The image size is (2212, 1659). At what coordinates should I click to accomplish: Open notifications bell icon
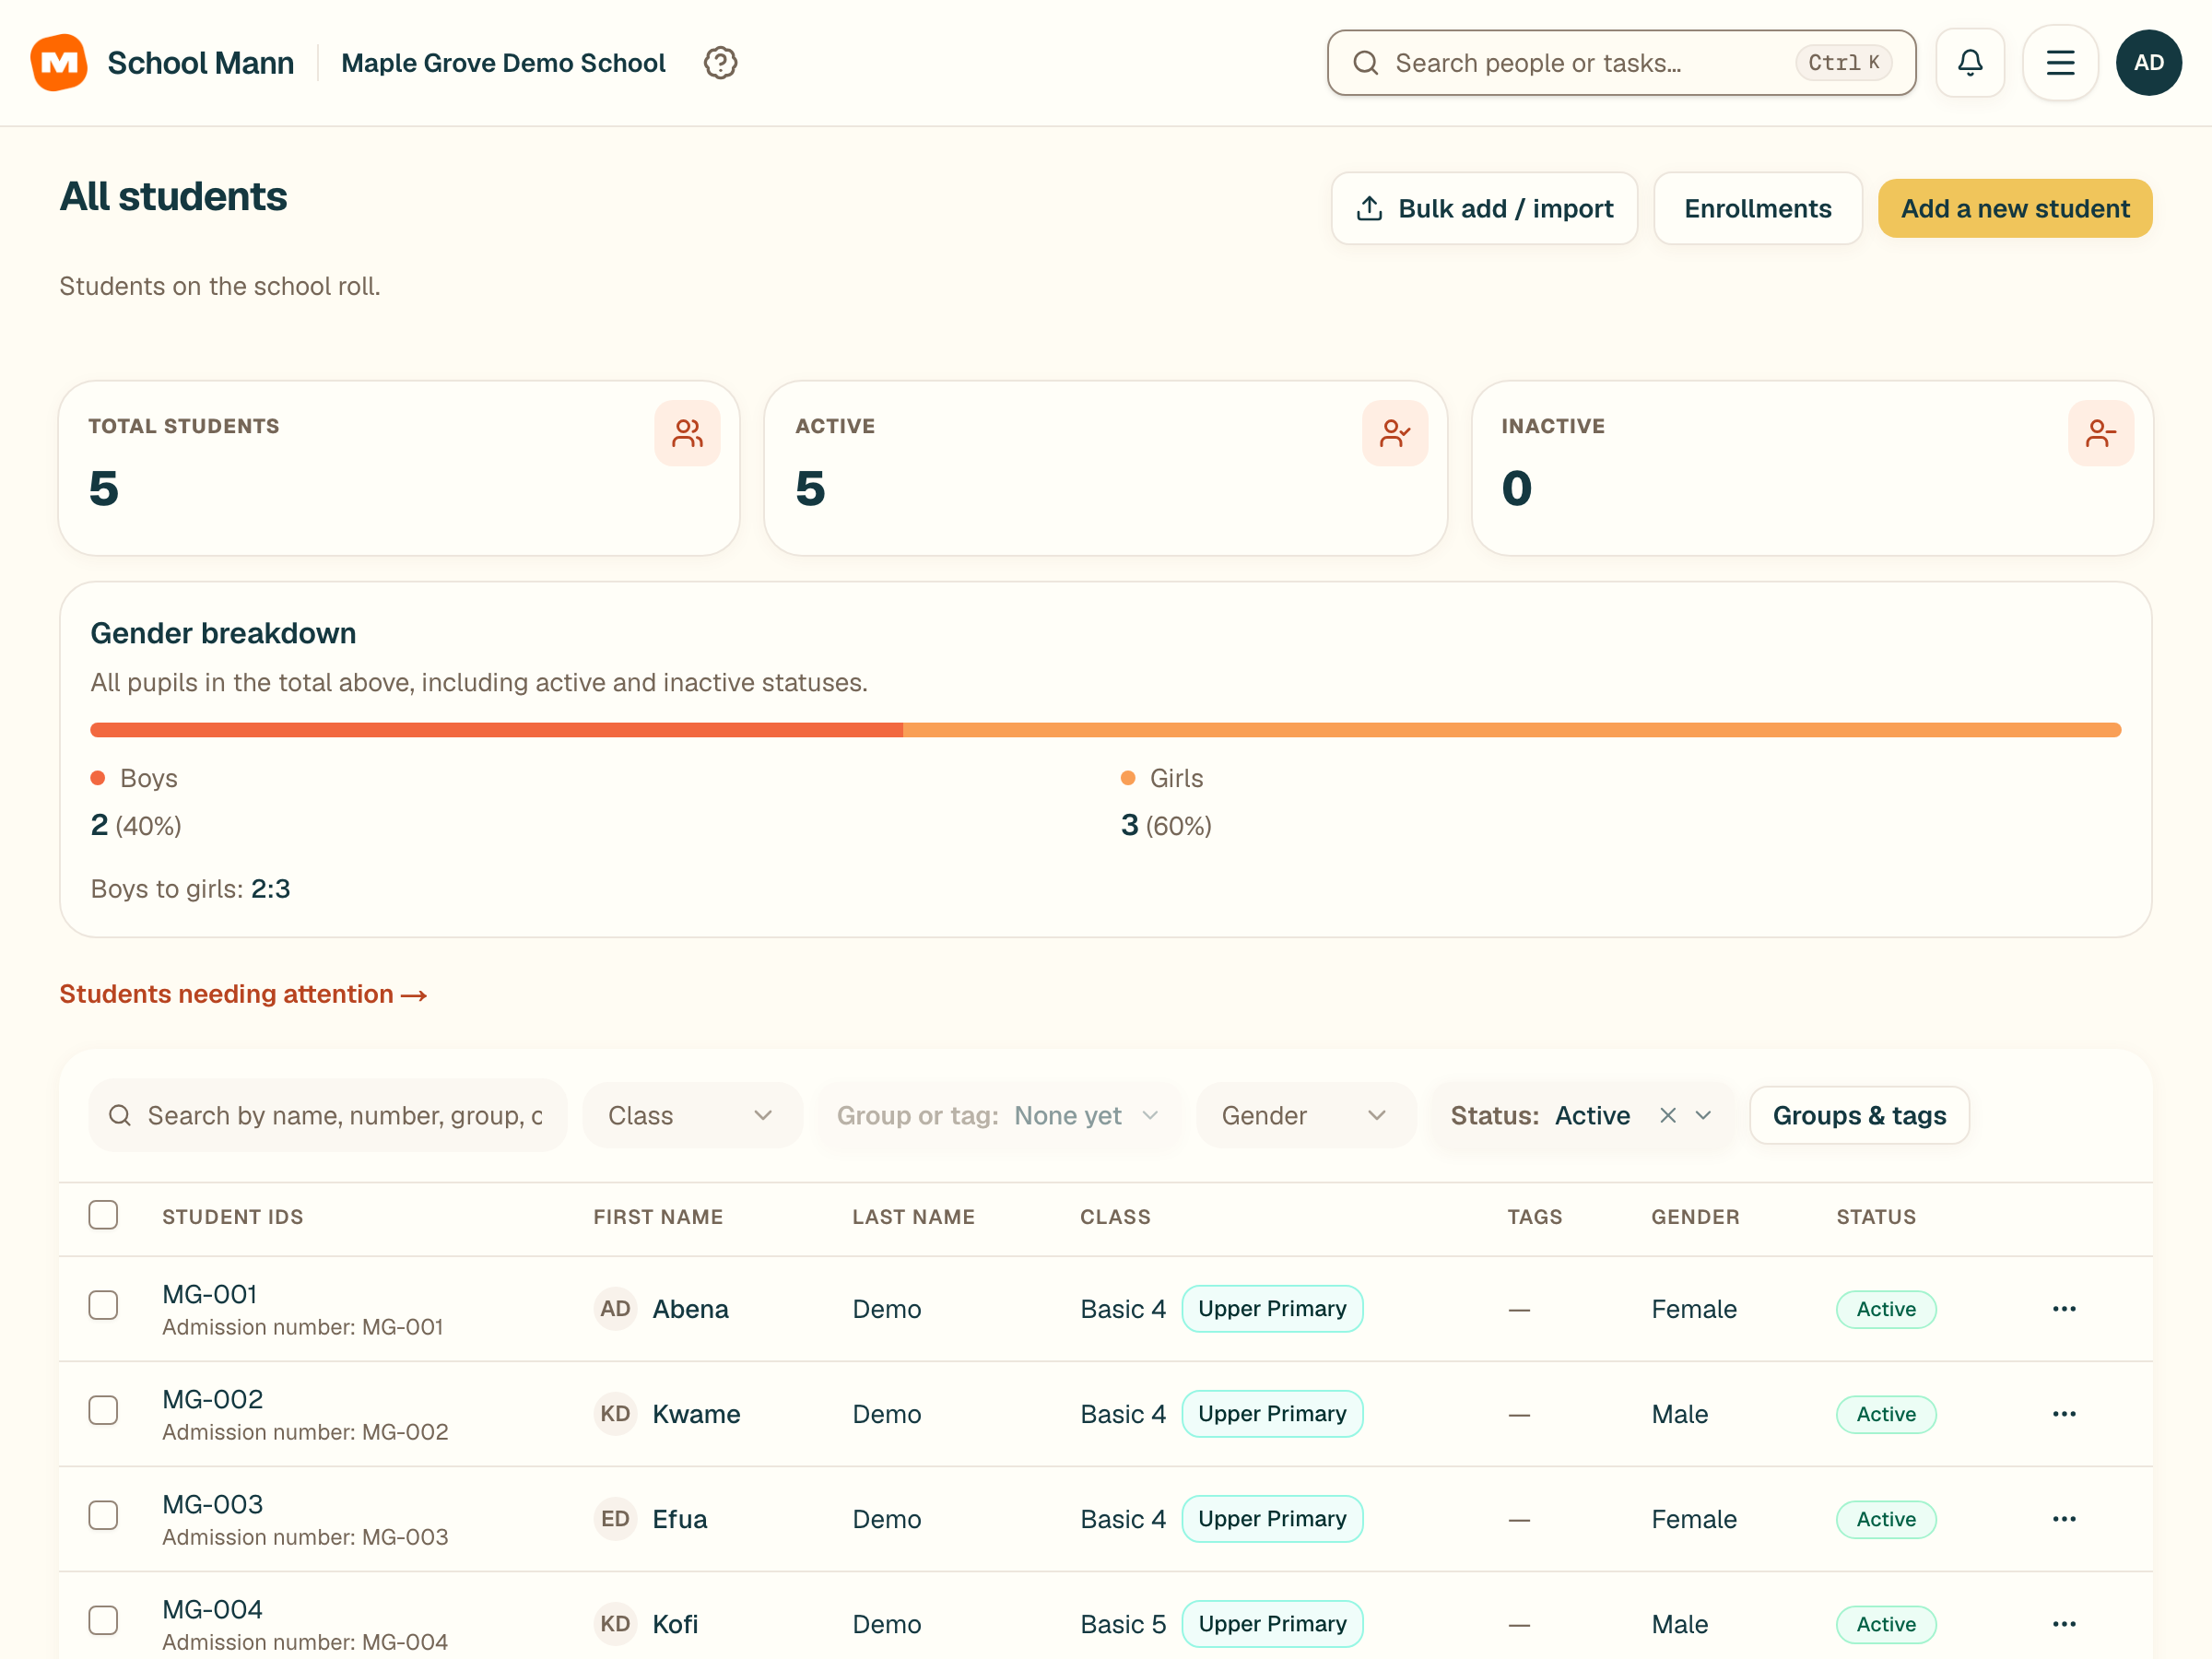point(1970,63)
